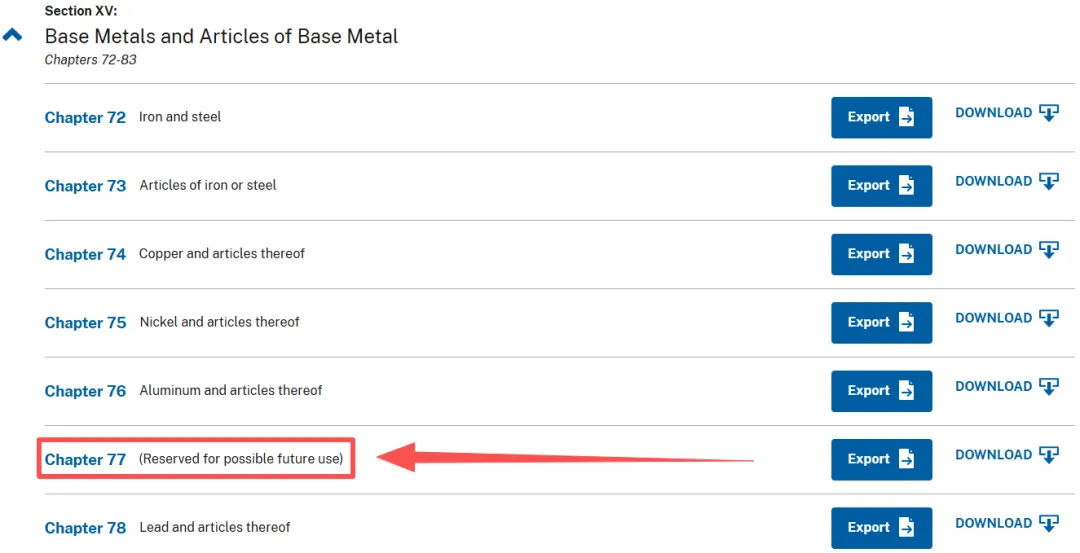This screenshot has width=1080, height=553.
Task: Export Chapter 76 Aluminum data
Action: click(881, 391)
